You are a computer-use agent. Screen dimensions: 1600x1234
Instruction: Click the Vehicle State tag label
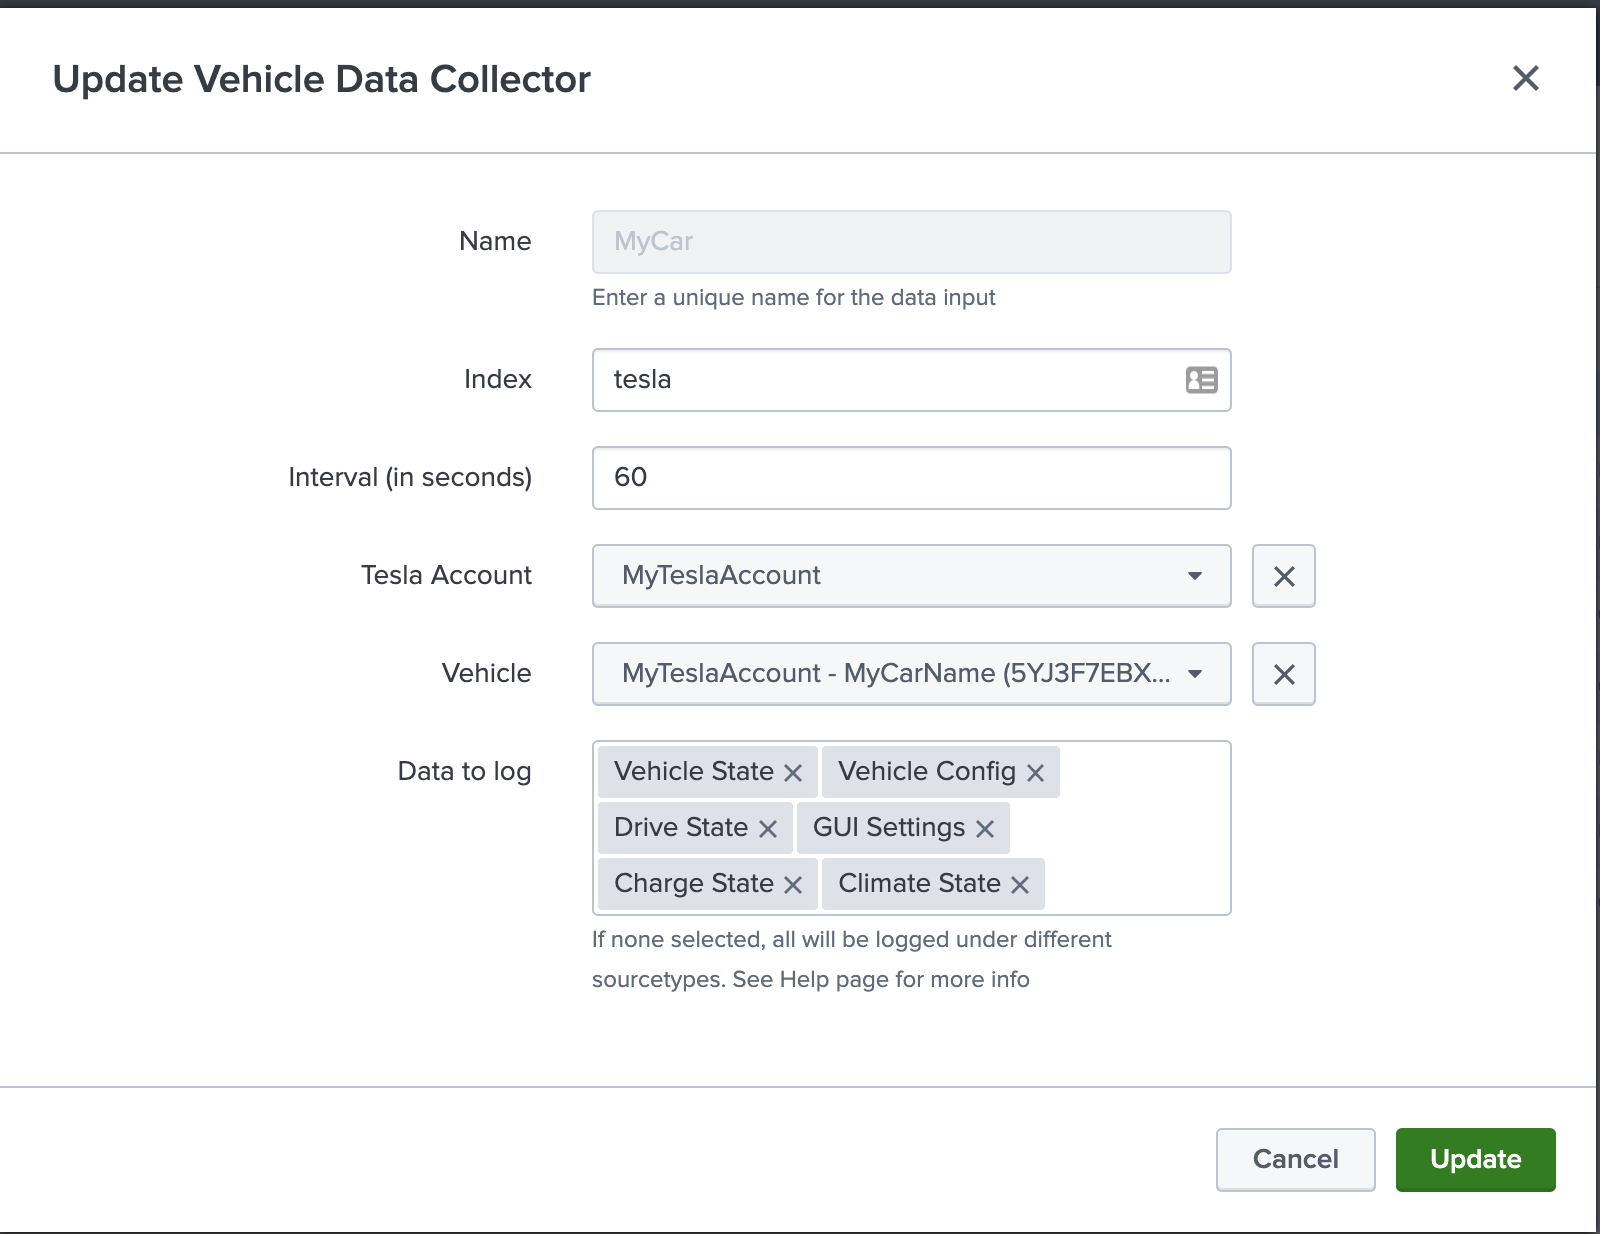pyautogui.click(x=694, y=771)
